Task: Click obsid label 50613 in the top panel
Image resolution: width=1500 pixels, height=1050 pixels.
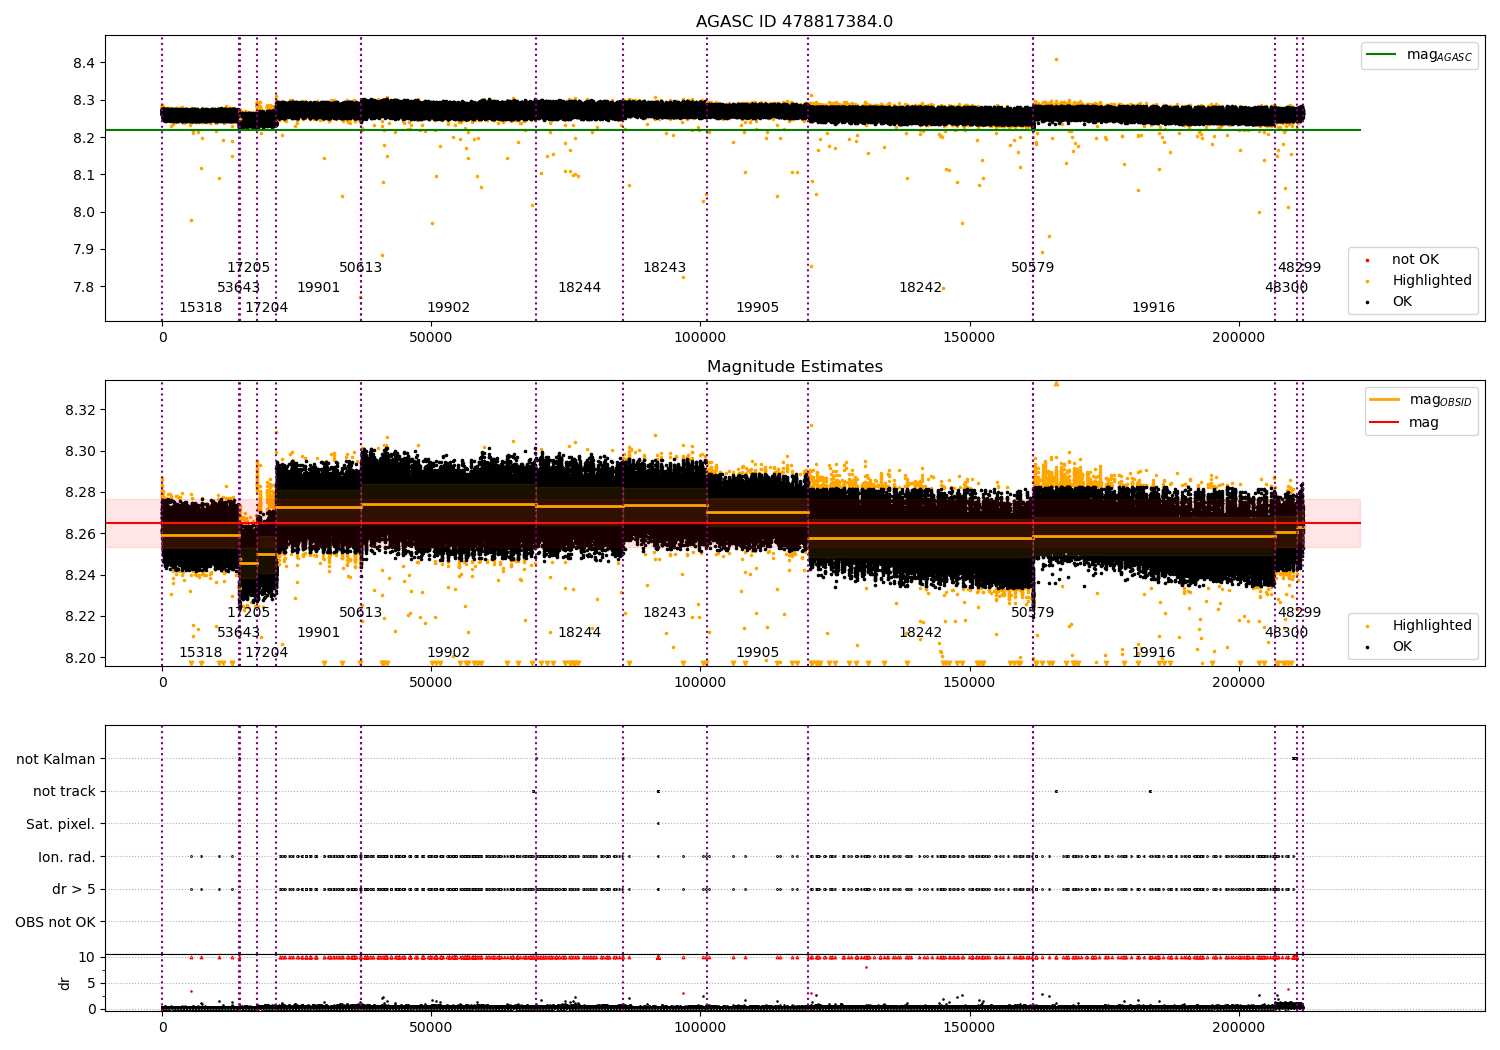Action: (x=360, y=268)
